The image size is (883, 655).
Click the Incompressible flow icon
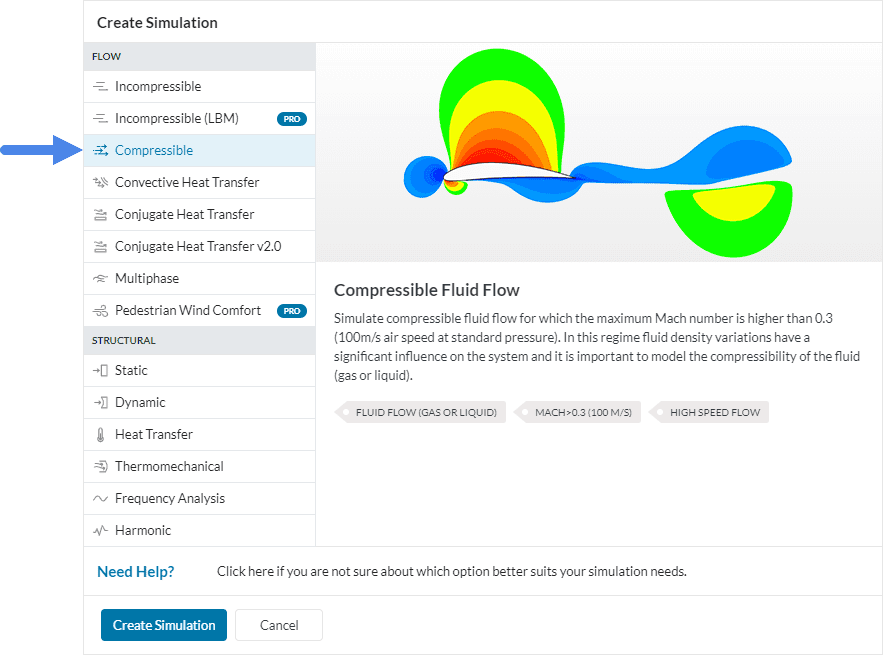[100, 87]
